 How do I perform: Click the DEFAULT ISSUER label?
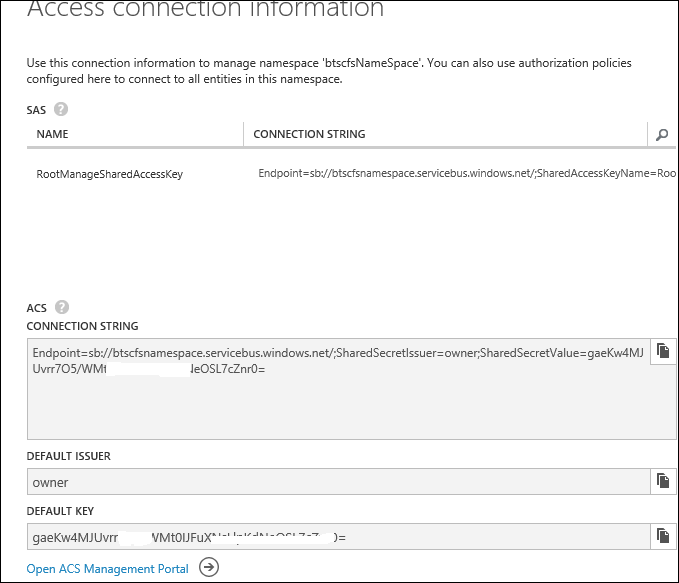coord(68,456)
